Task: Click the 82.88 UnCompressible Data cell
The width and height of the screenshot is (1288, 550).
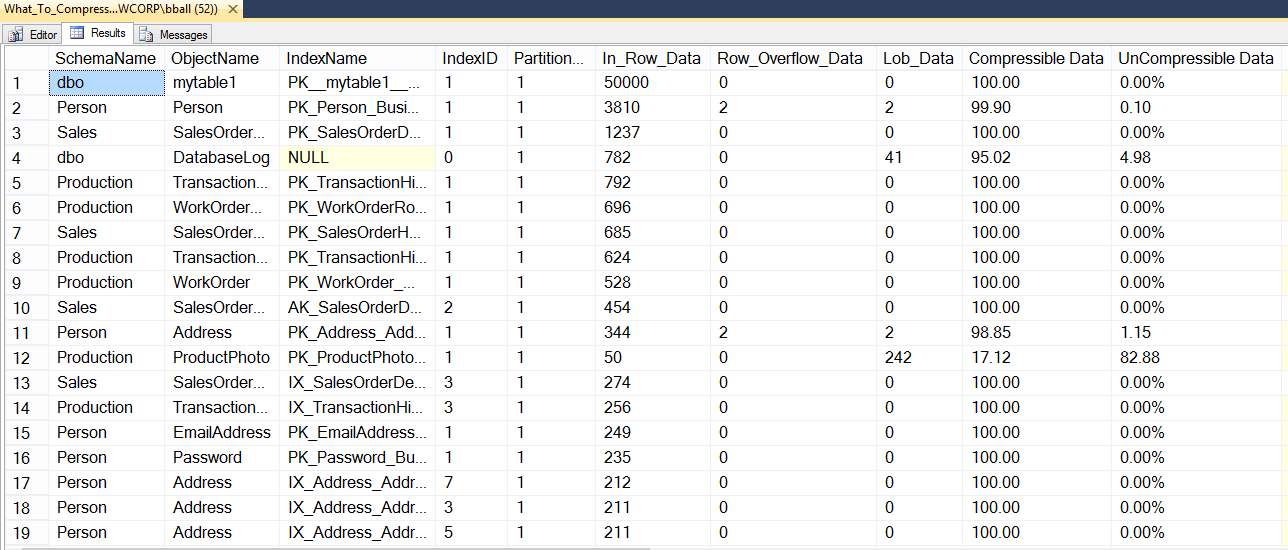Action: pyautogui.click(x=1140, y=358)
